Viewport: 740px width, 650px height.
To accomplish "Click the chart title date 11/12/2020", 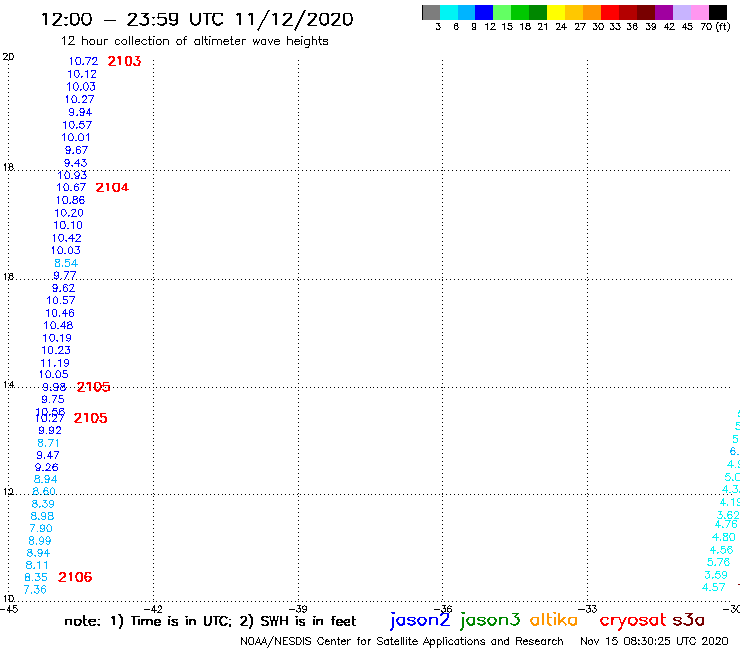I will click(294, 20).
